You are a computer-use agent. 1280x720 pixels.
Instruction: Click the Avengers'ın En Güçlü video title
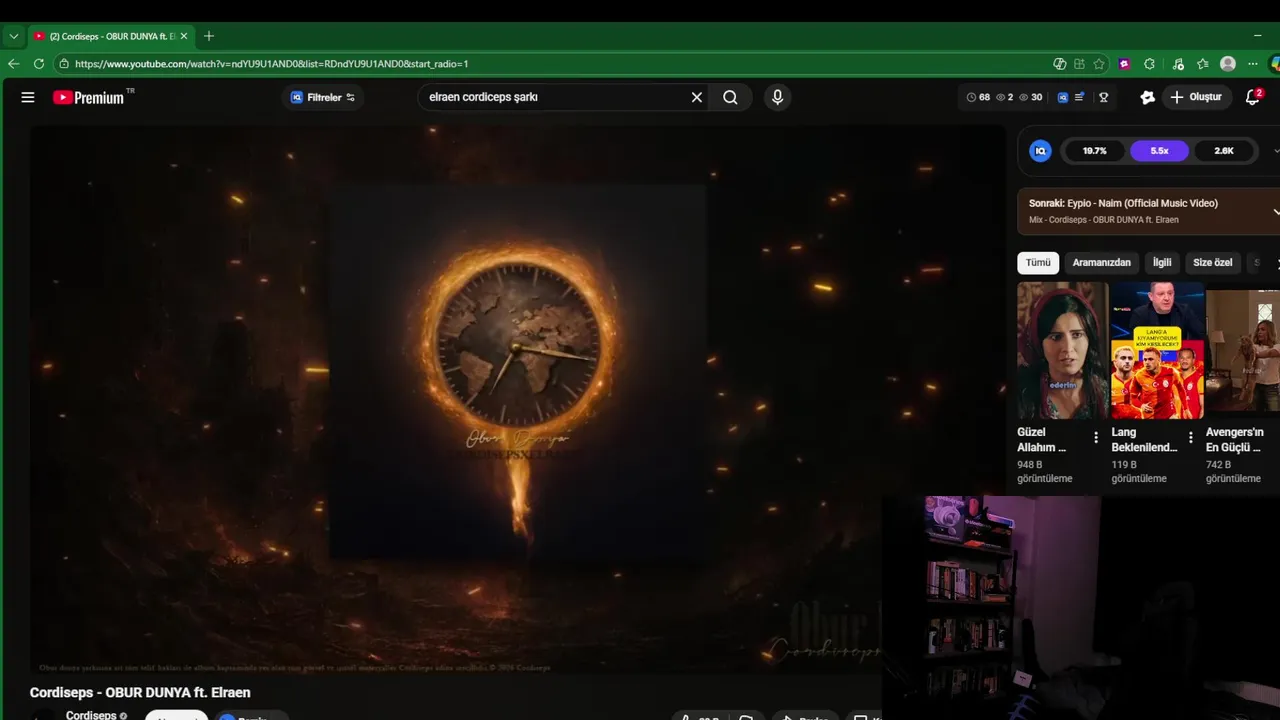[1235, 440]
